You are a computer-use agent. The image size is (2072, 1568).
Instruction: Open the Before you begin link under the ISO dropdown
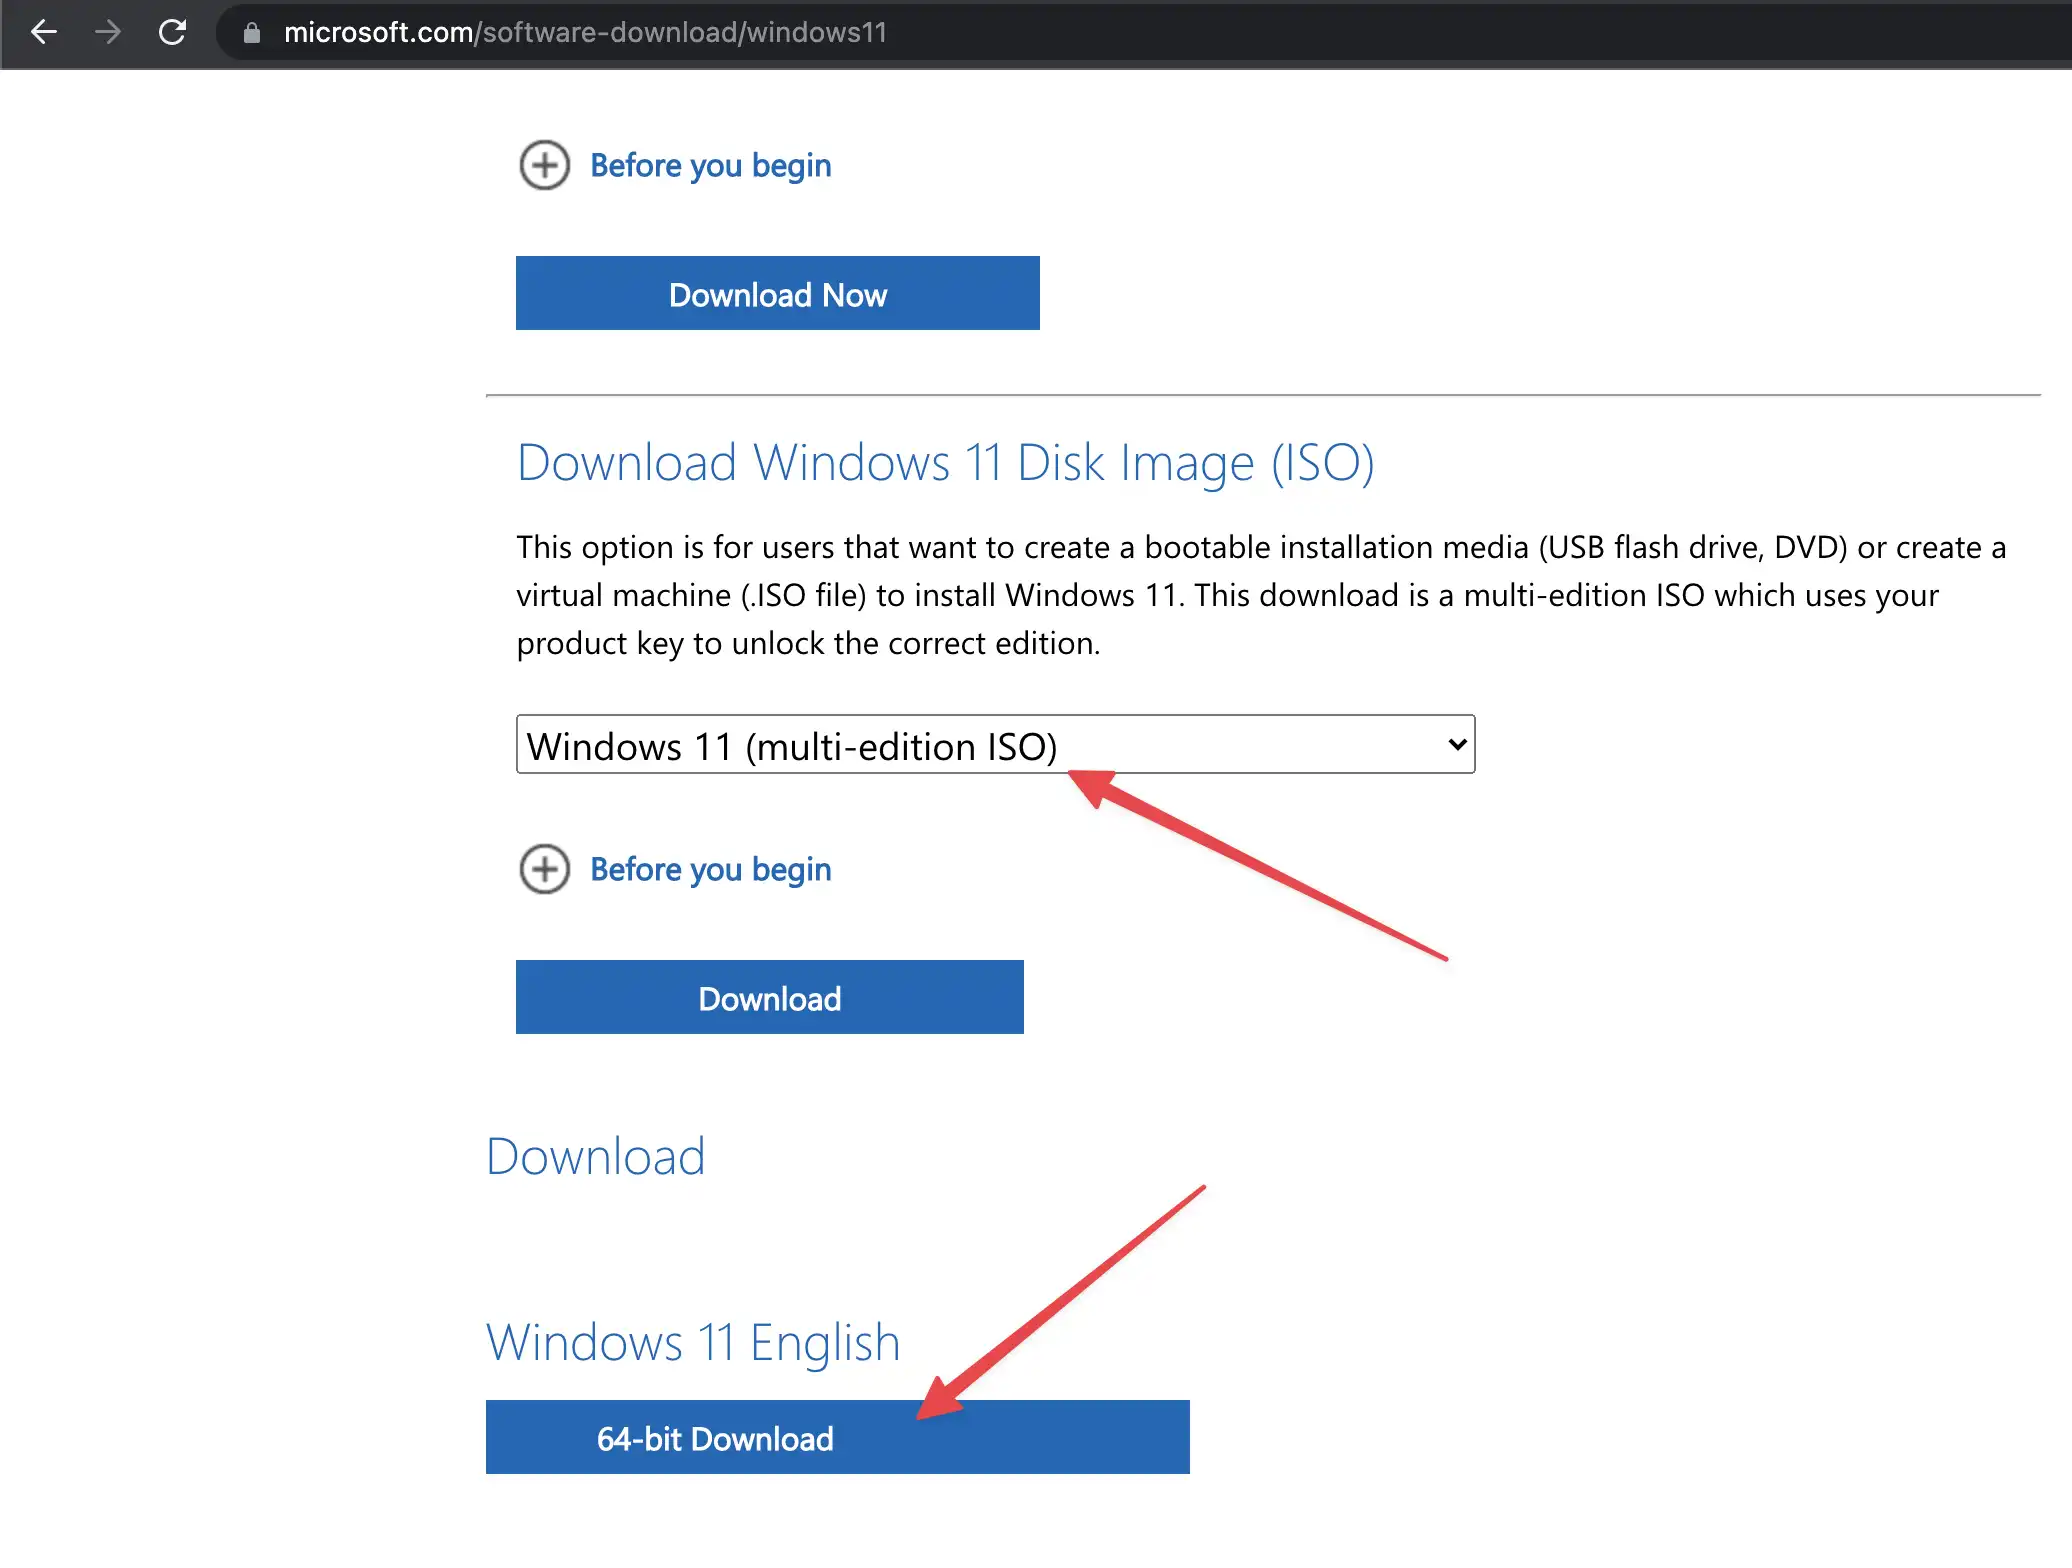(710, 870)
